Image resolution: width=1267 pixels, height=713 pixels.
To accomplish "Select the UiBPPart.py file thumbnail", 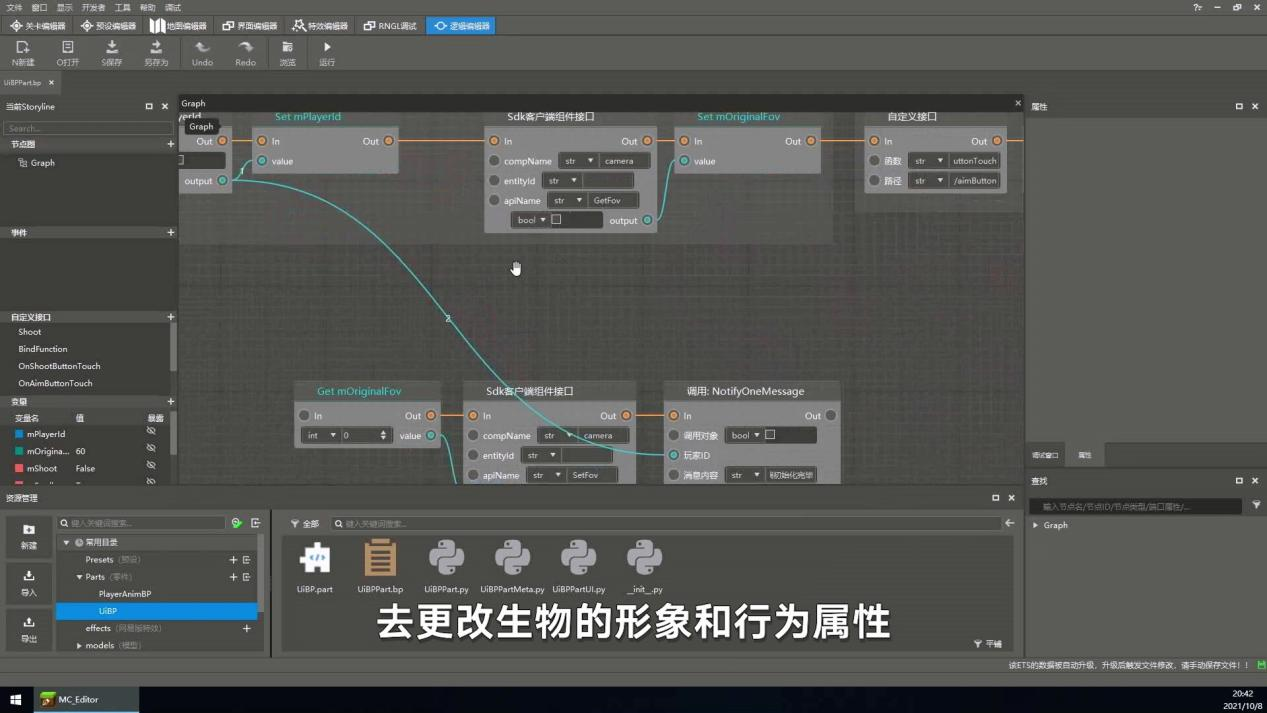I will (446, 567).
